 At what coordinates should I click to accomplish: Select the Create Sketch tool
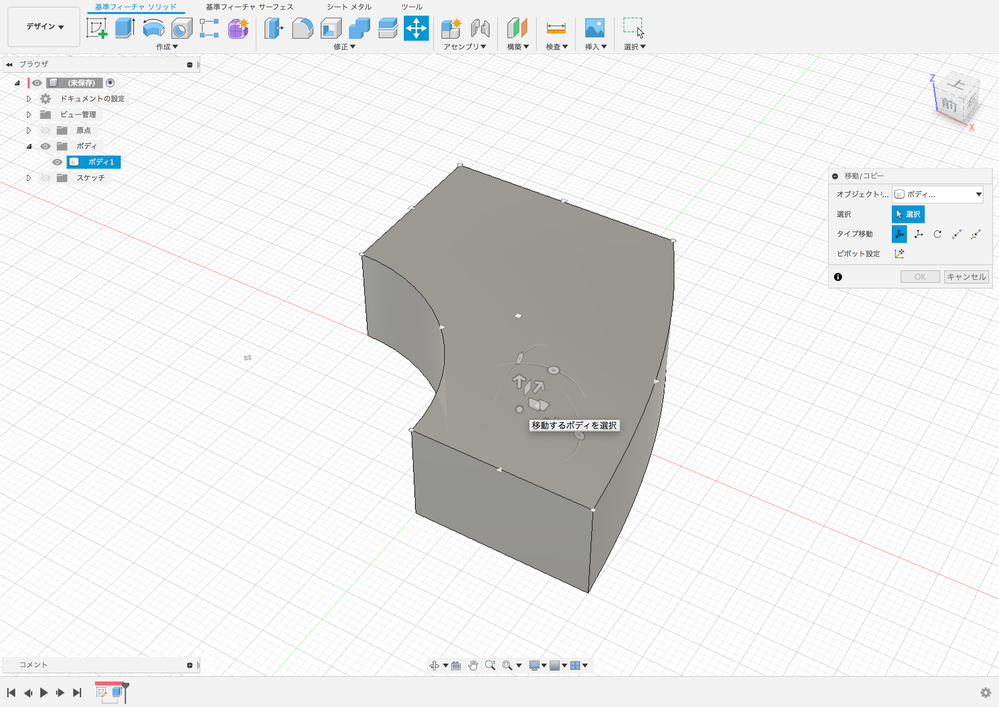tap(97, 28)
